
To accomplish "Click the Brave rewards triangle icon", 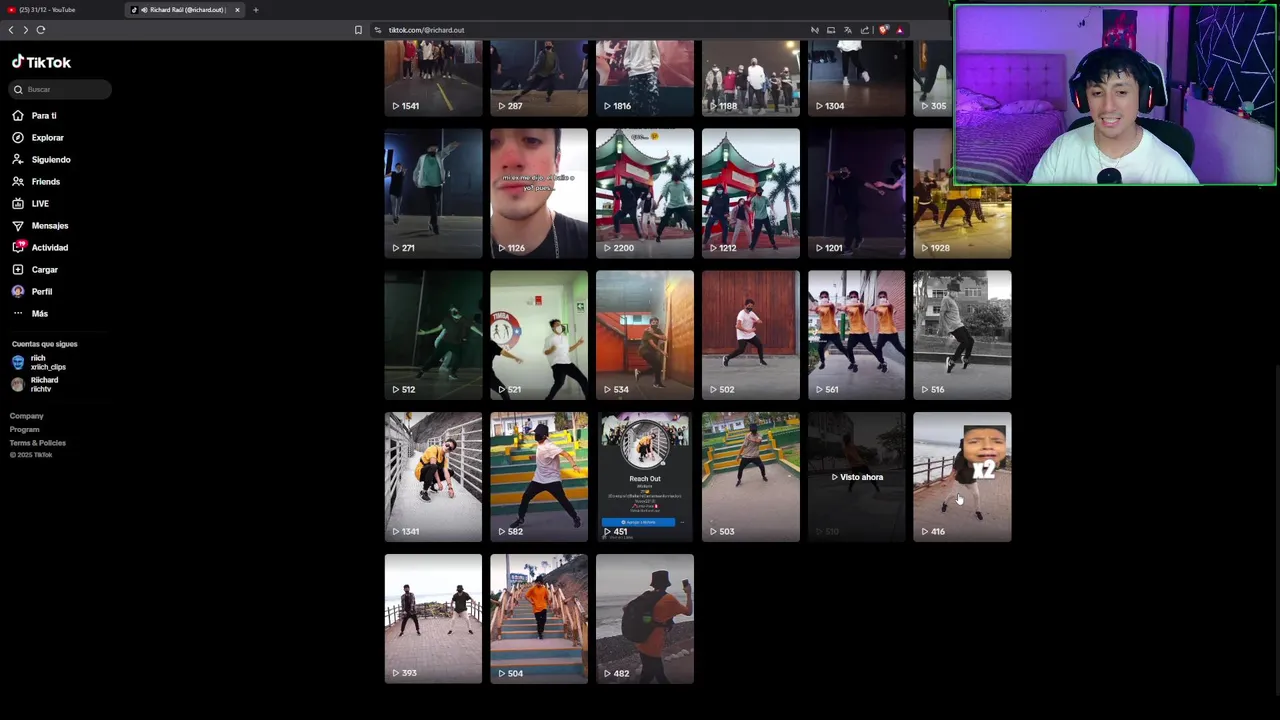I will click(x=899, y=30).
